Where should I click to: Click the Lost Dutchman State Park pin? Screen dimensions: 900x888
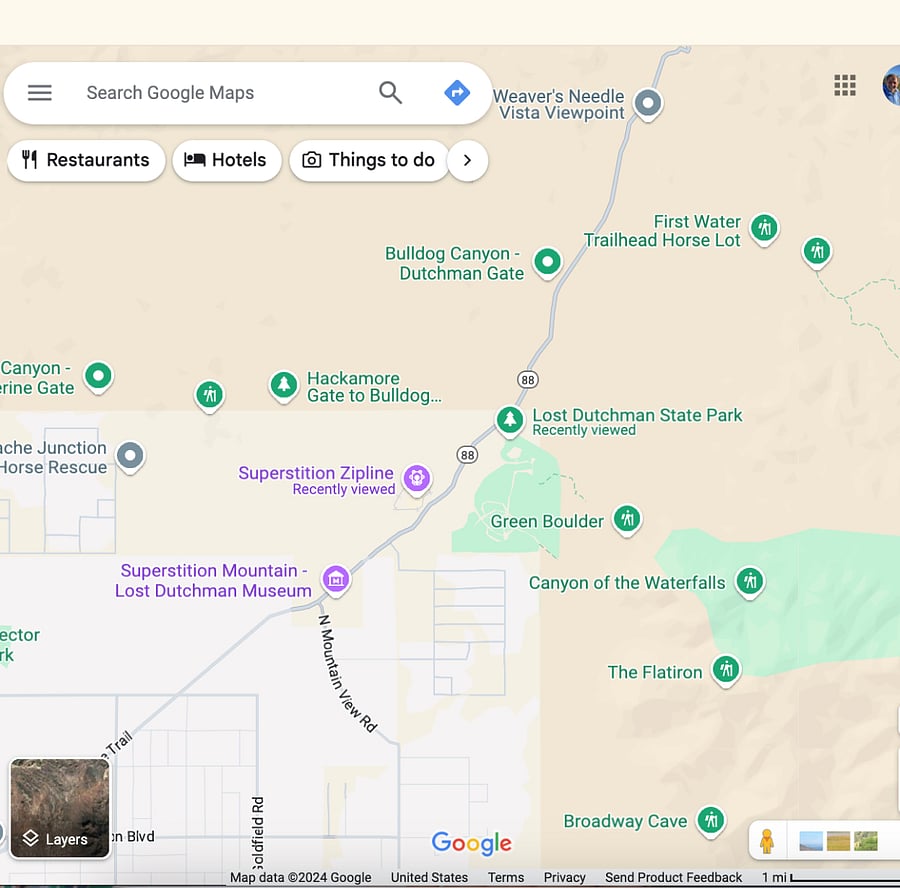pos(510,420)
